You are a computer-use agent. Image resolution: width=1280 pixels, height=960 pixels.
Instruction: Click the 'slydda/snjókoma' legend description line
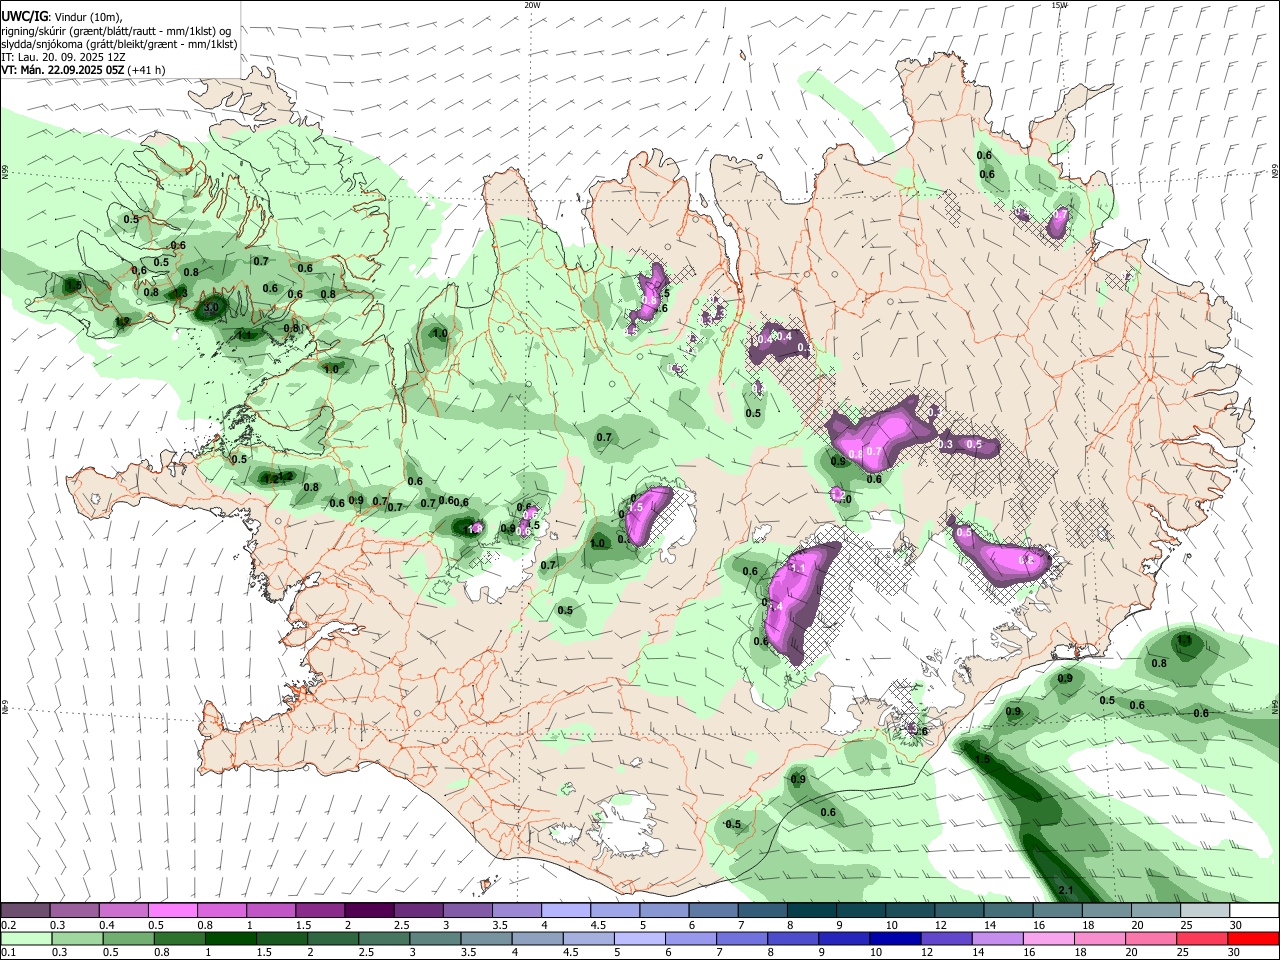(119, 44)
